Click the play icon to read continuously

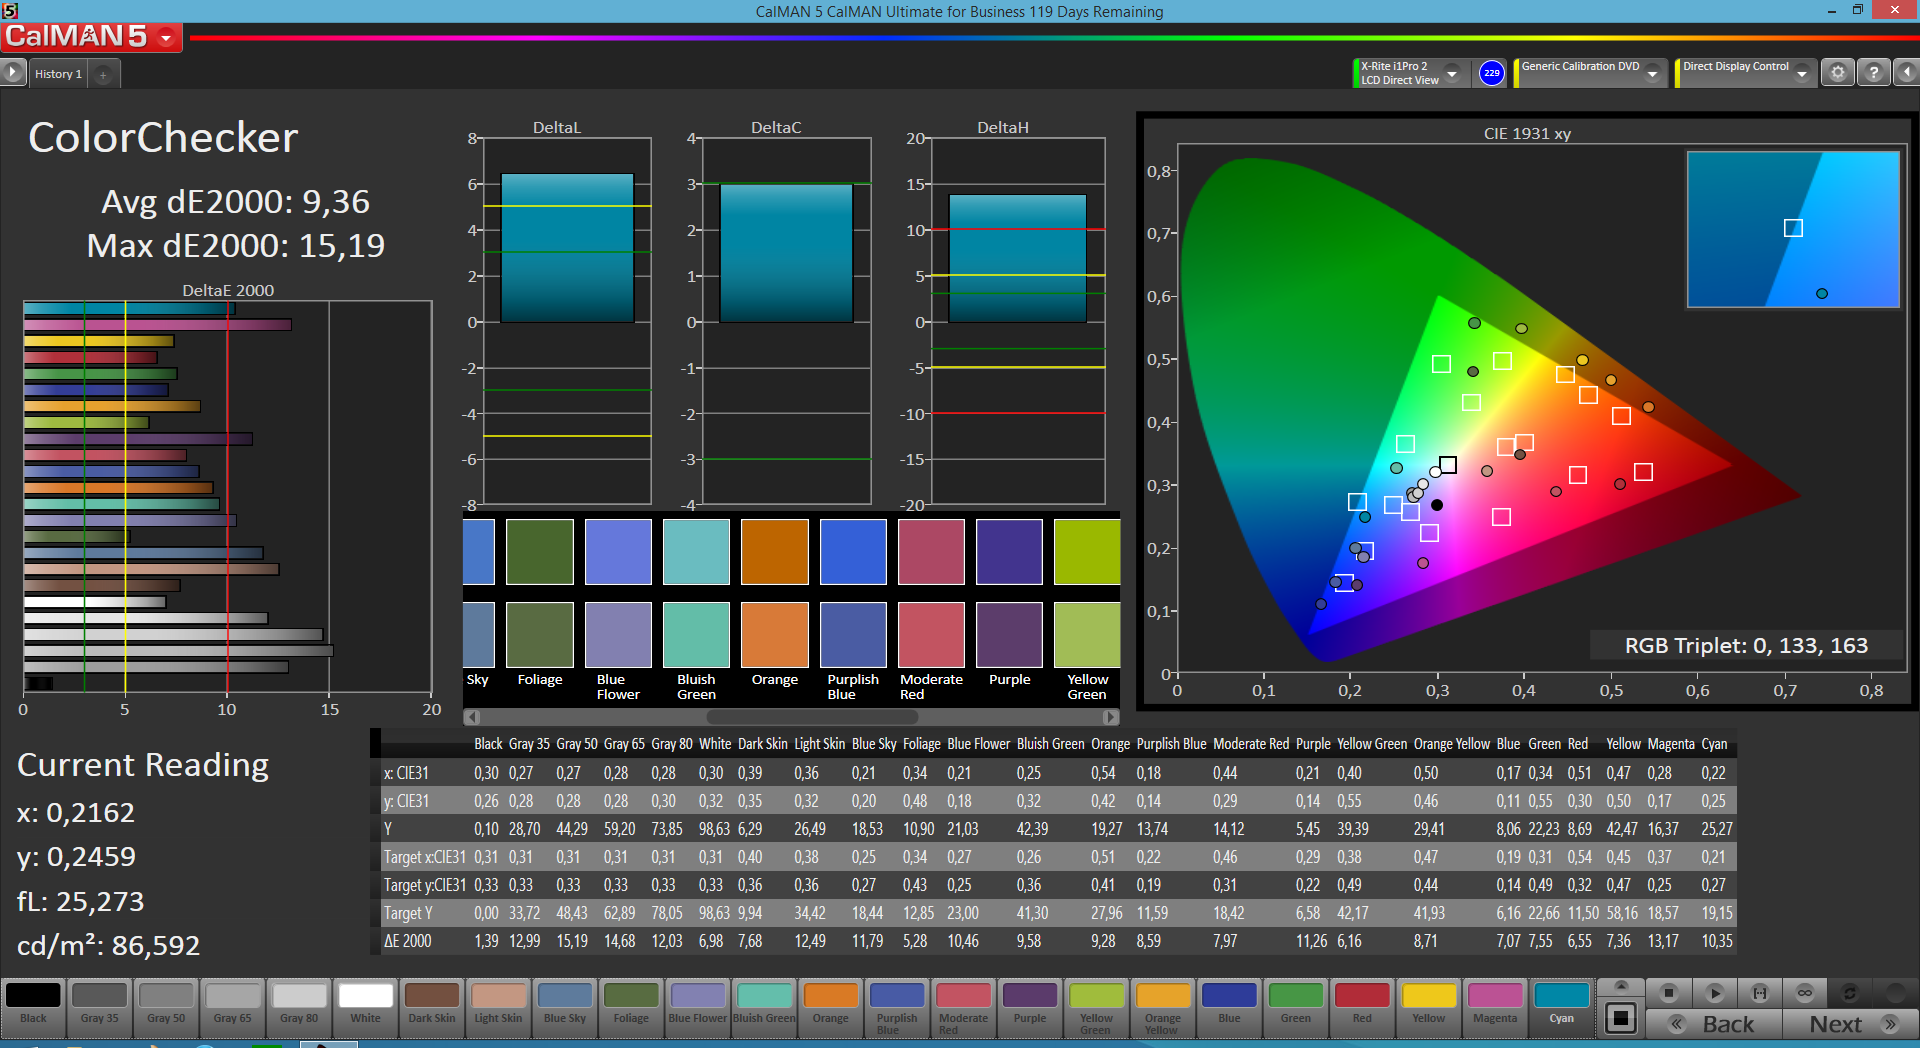tap(1714, 993)
